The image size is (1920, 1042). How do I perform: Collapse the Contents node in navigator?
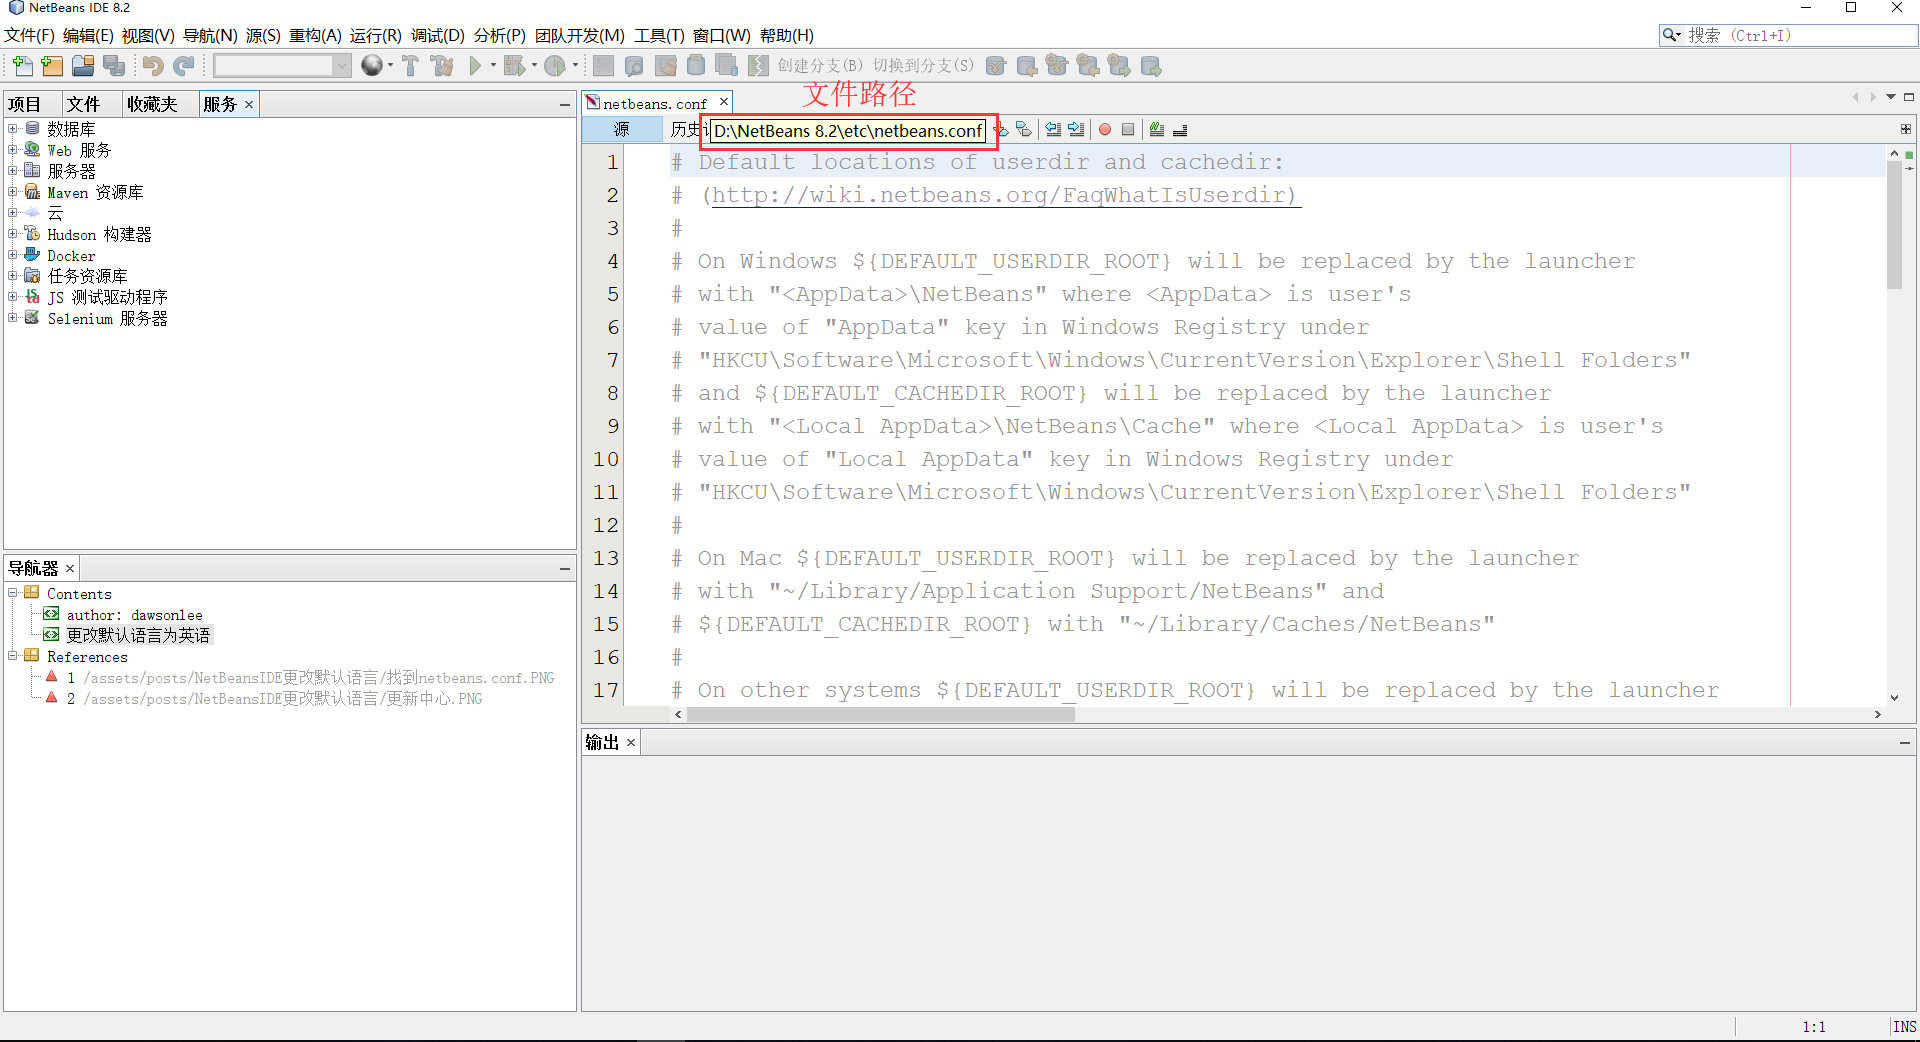(13, 592)
